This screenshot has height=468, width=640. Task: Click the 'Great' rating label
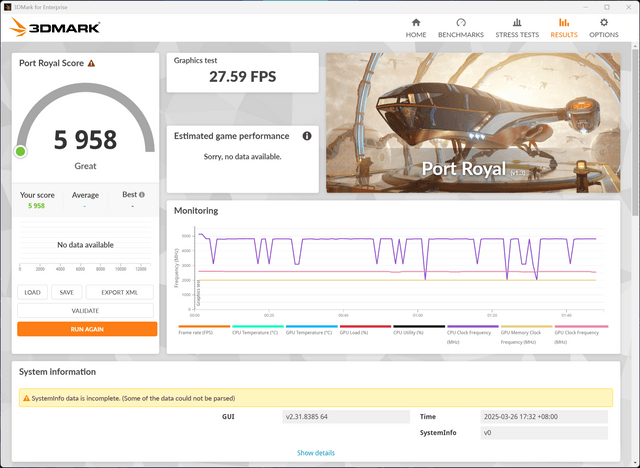(x=85, y=166)
